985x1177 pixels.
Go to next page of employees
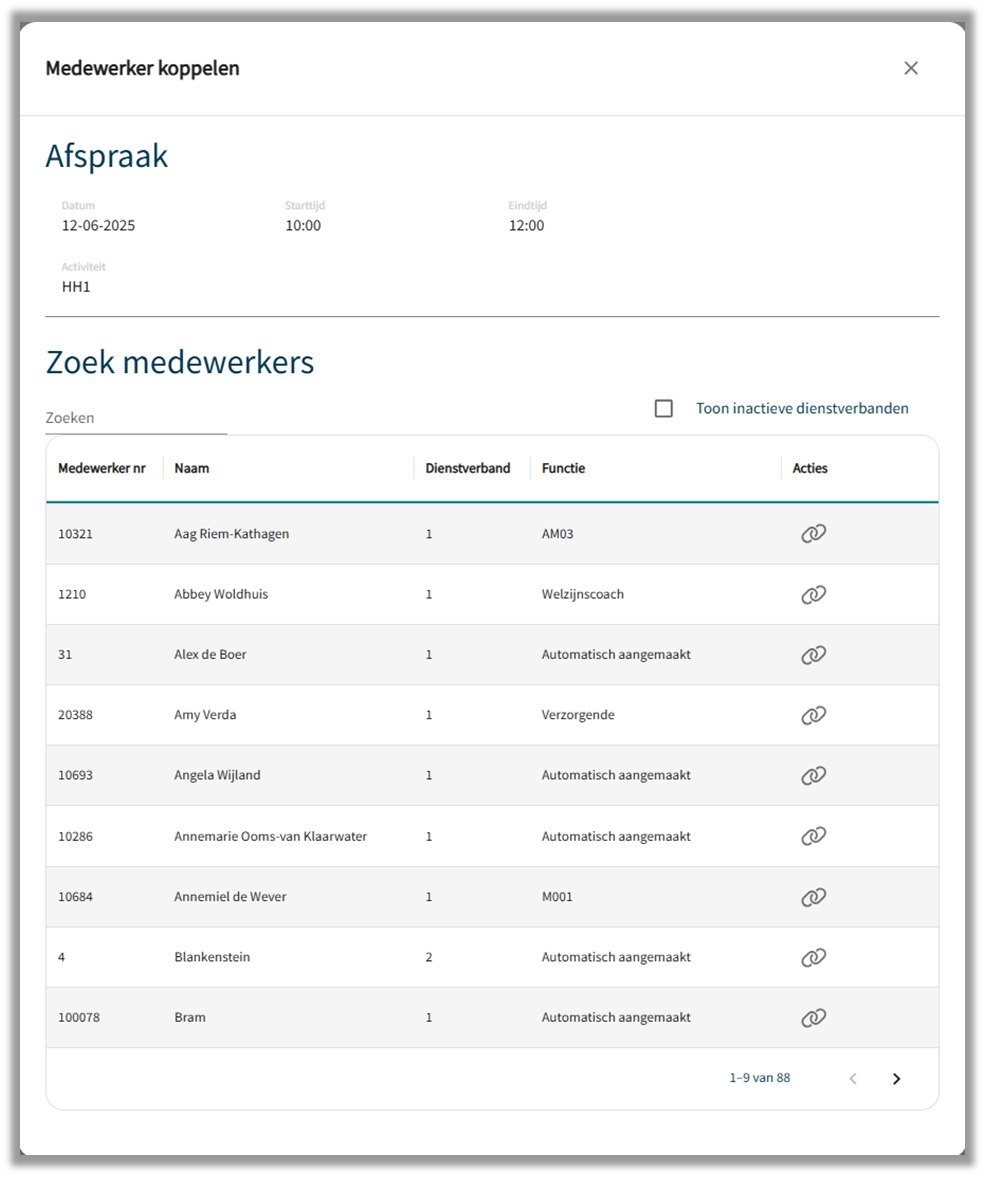[x=896, y=1078]
